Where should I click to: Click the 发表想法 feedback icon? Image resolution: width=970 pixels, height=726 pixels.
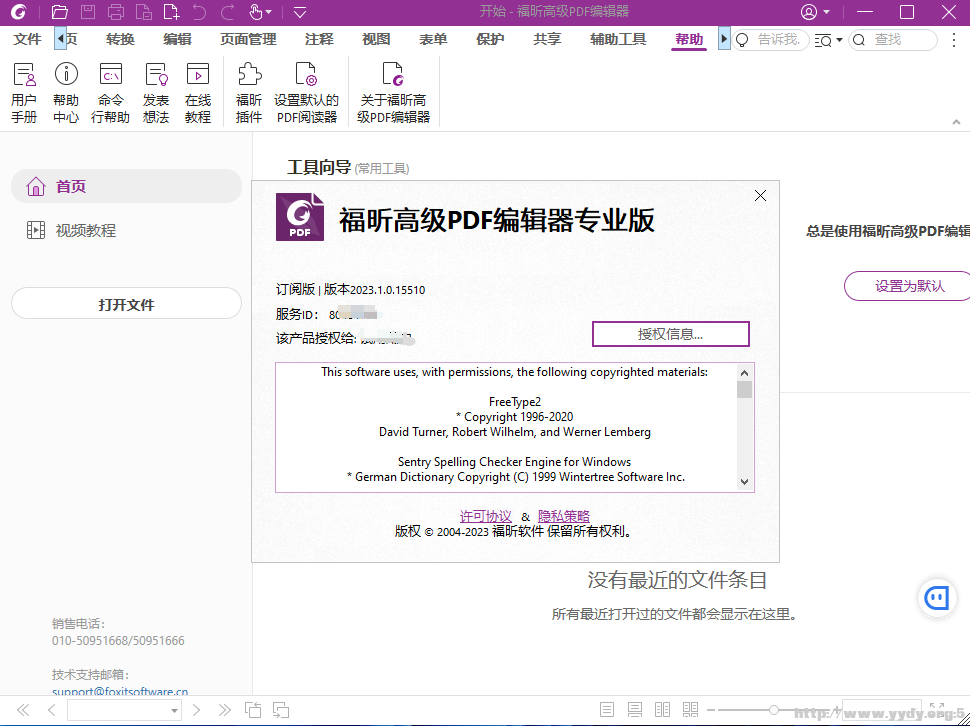pyautogui.click(x=156, y=93)
